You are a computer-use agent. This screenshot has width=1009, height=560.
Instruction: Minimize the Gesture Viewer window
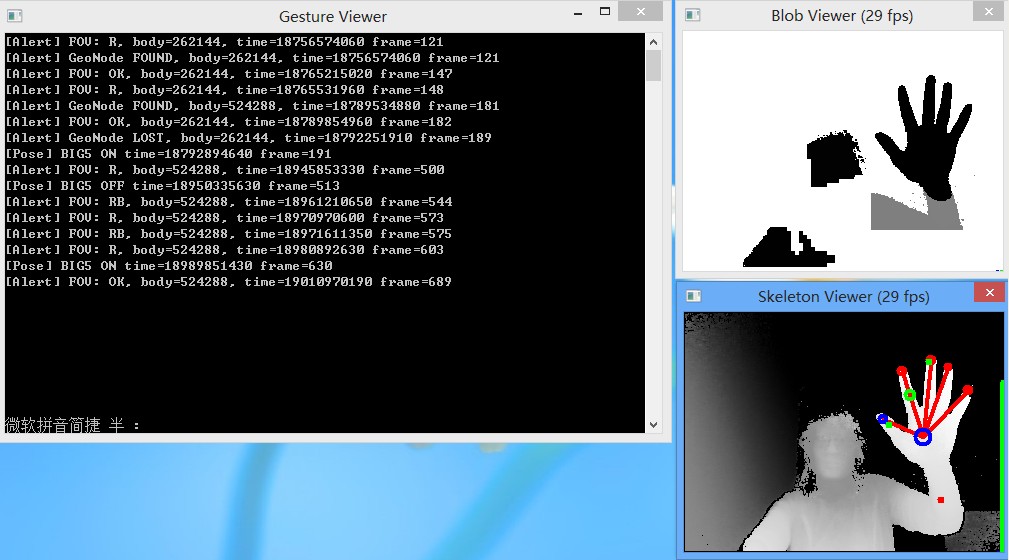click(578, 13)
